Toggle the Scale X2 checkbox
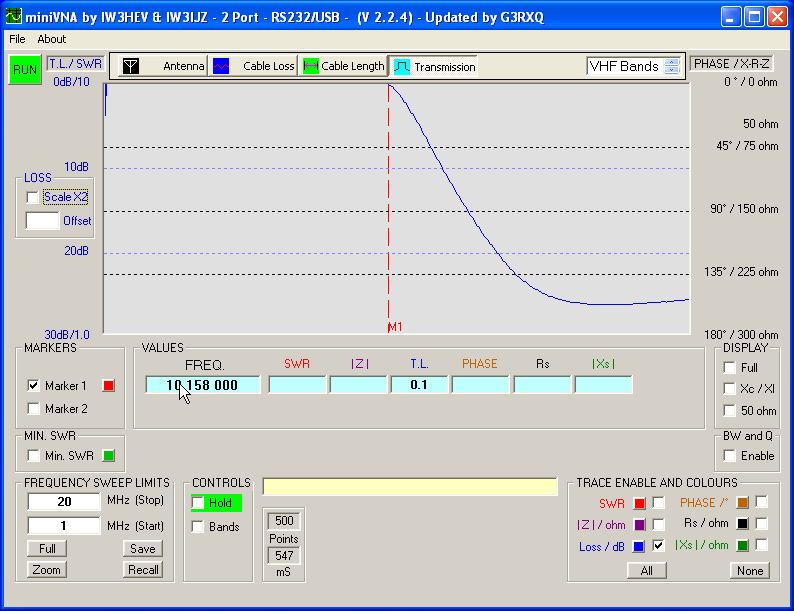This screenshot has width=794, height=611. (33, 198)
